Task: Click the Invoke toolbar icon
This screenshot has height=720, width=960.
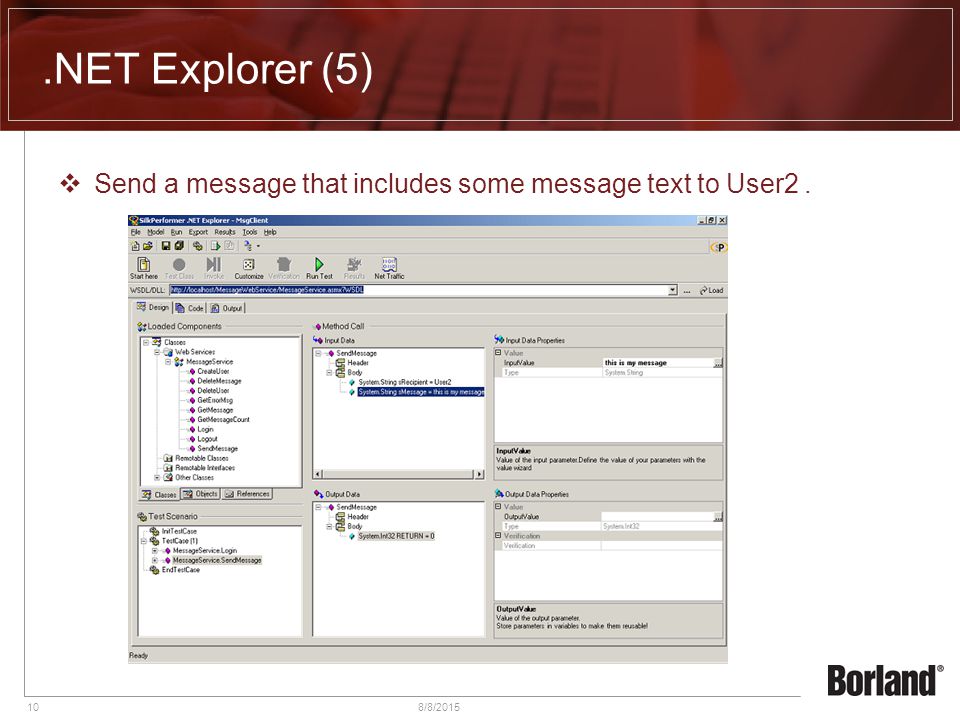Action: [x=214, y=268]
